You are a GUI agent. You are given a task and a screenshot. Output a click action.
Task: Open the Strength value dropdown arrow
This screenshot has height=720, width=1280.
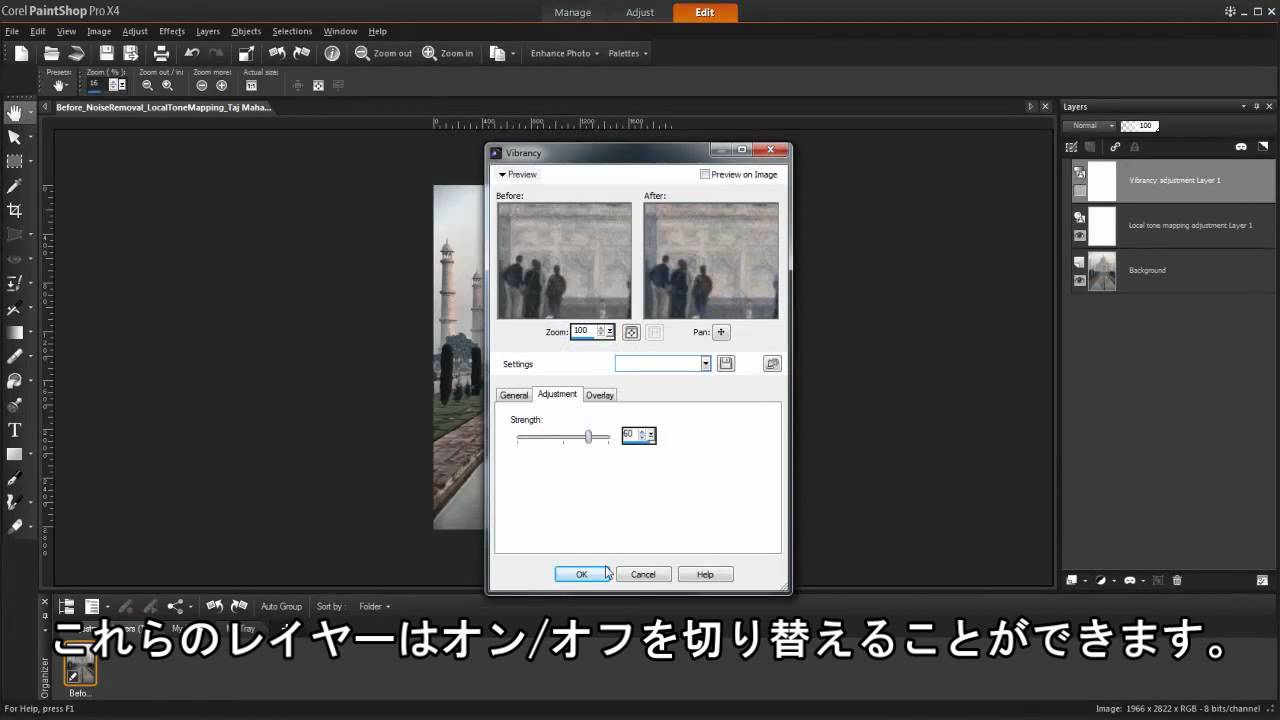(x=651, y=435)
